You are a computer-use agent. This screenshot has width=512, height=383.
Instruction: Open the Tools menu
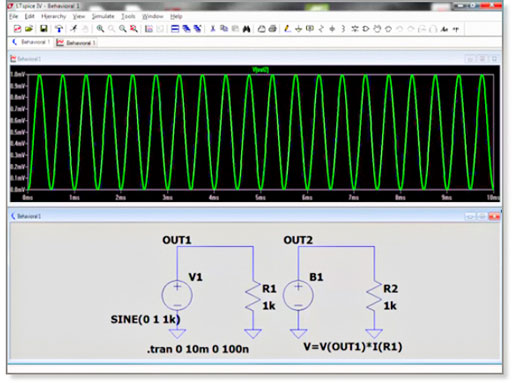[x=128, y=16]
